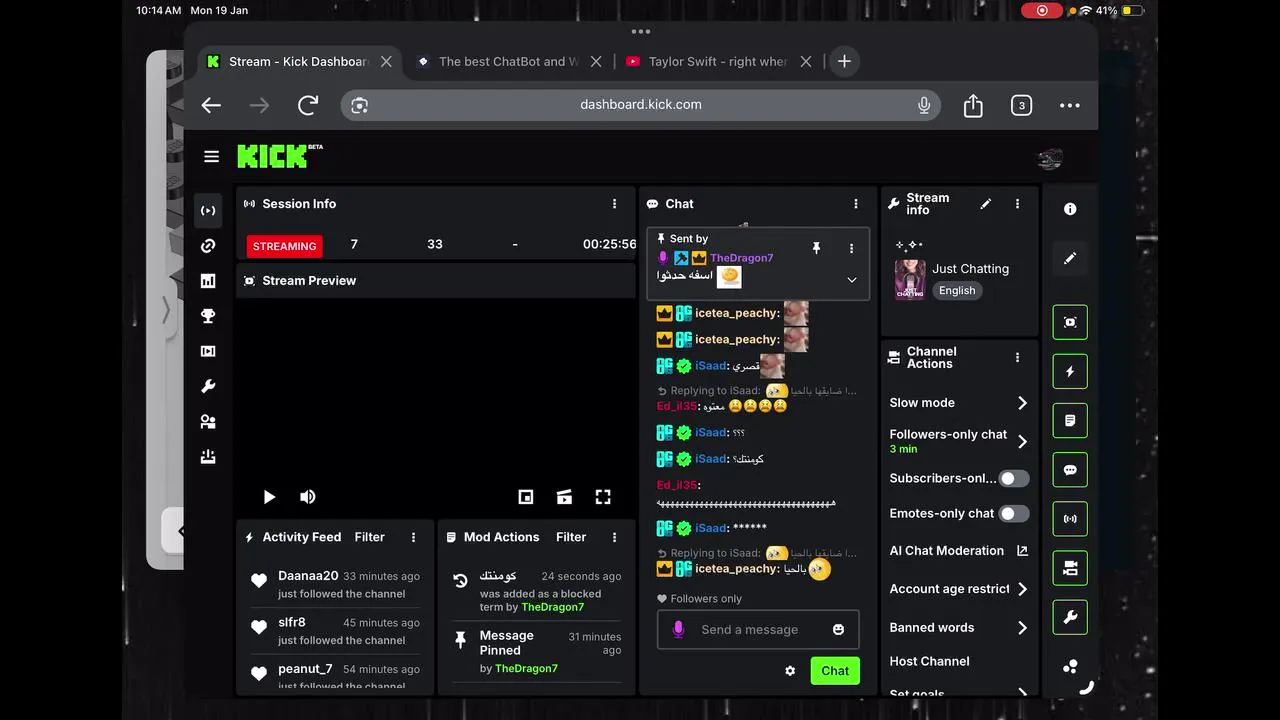
Task: Toggle the Activity Feed lightning widget button
Action: click(x=1070, y=371)
